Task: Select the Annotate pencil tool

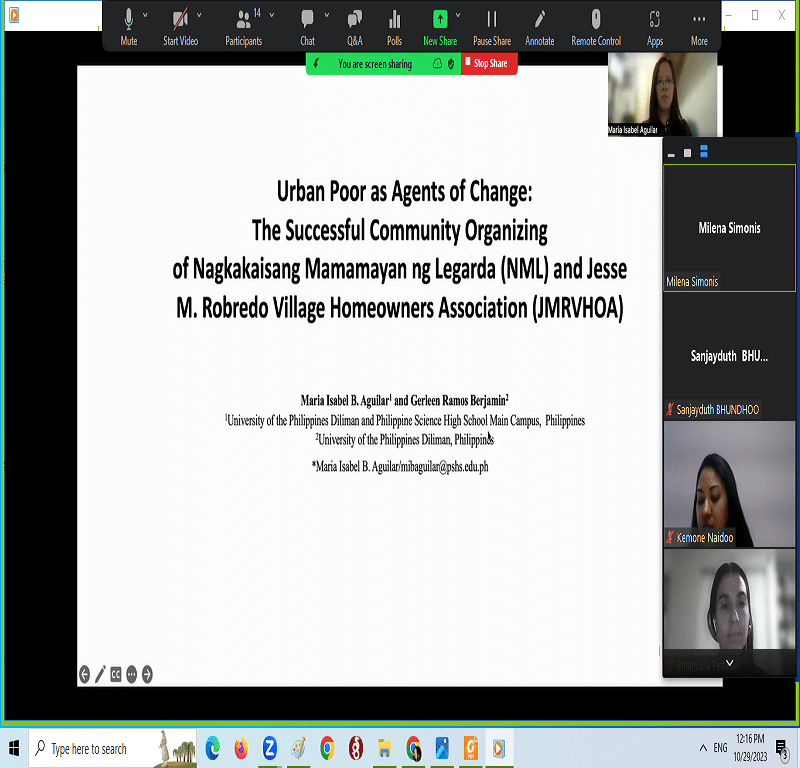Action: [x=539, y=20]
